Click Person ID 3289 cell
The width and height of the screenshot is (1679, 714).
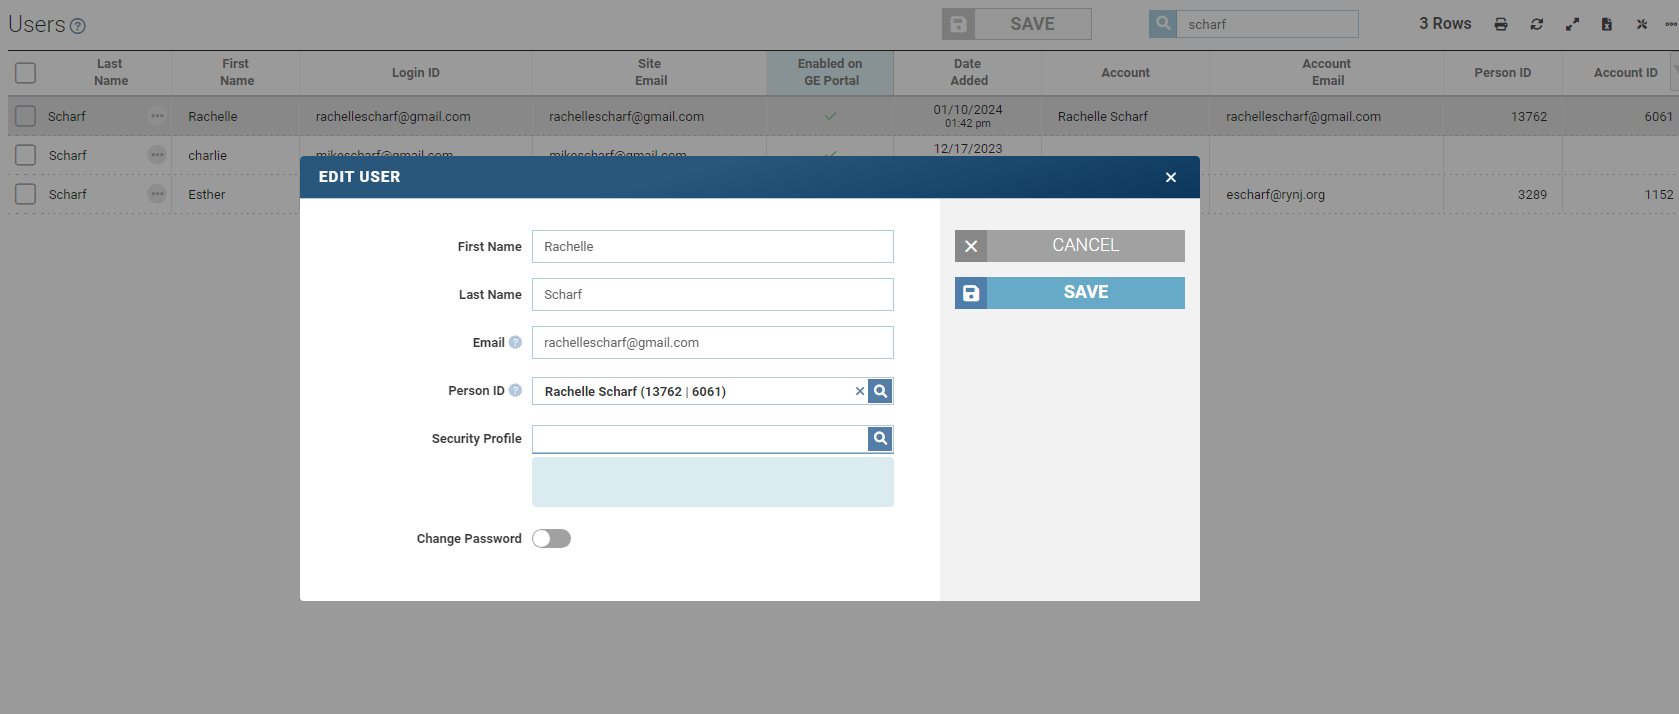point(1532,195)
